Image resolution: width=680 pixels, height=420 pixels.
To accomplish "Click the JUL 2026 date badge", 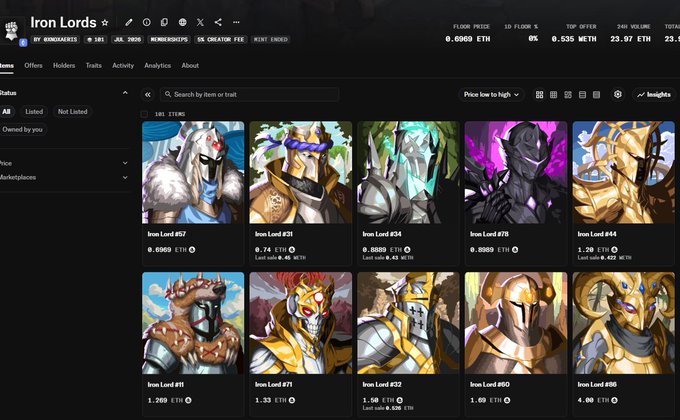I will pos(127,39).
